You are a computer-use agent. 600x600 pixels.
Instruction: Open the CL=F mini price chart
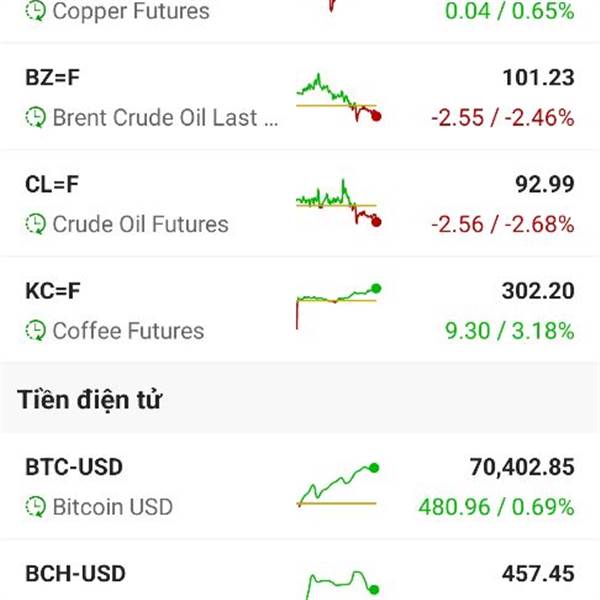(338, 204)
